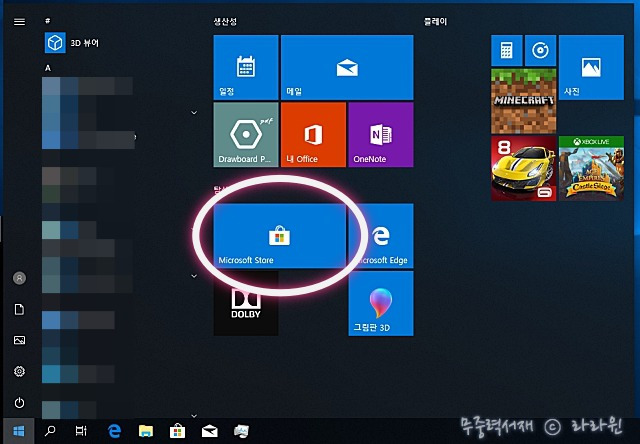Open the 메일 tile

(x=347, y=67)
